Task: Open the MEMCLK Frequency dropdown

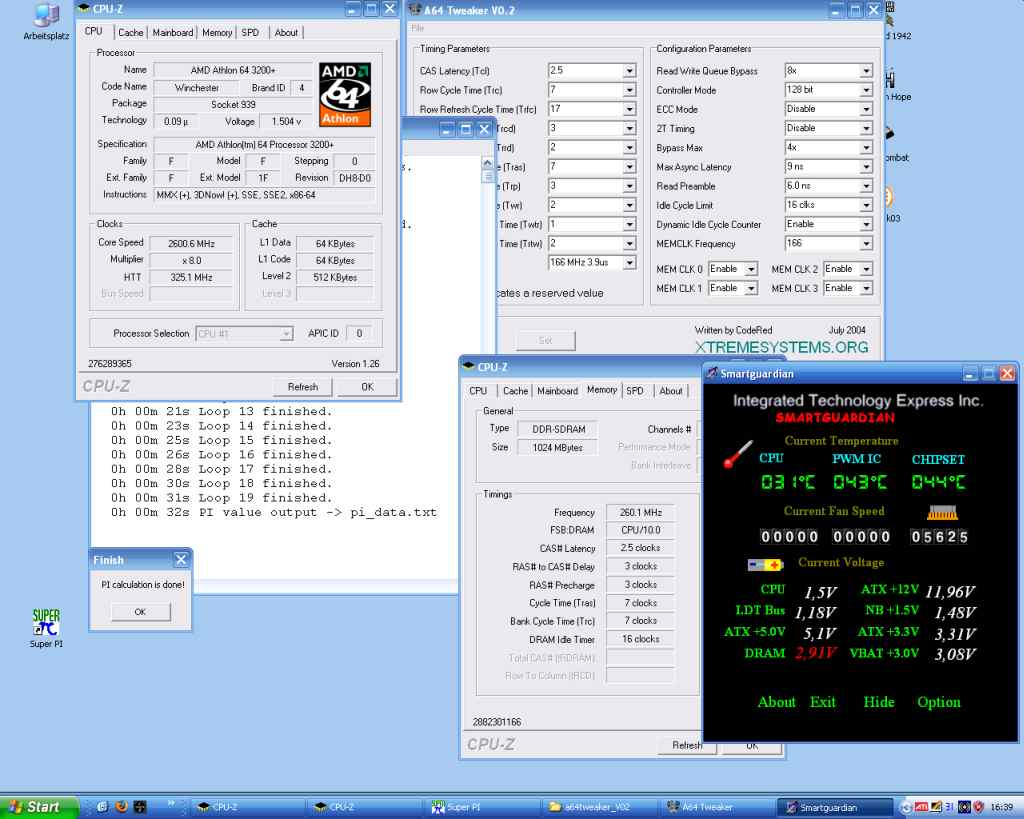Action: coord(866,244)
